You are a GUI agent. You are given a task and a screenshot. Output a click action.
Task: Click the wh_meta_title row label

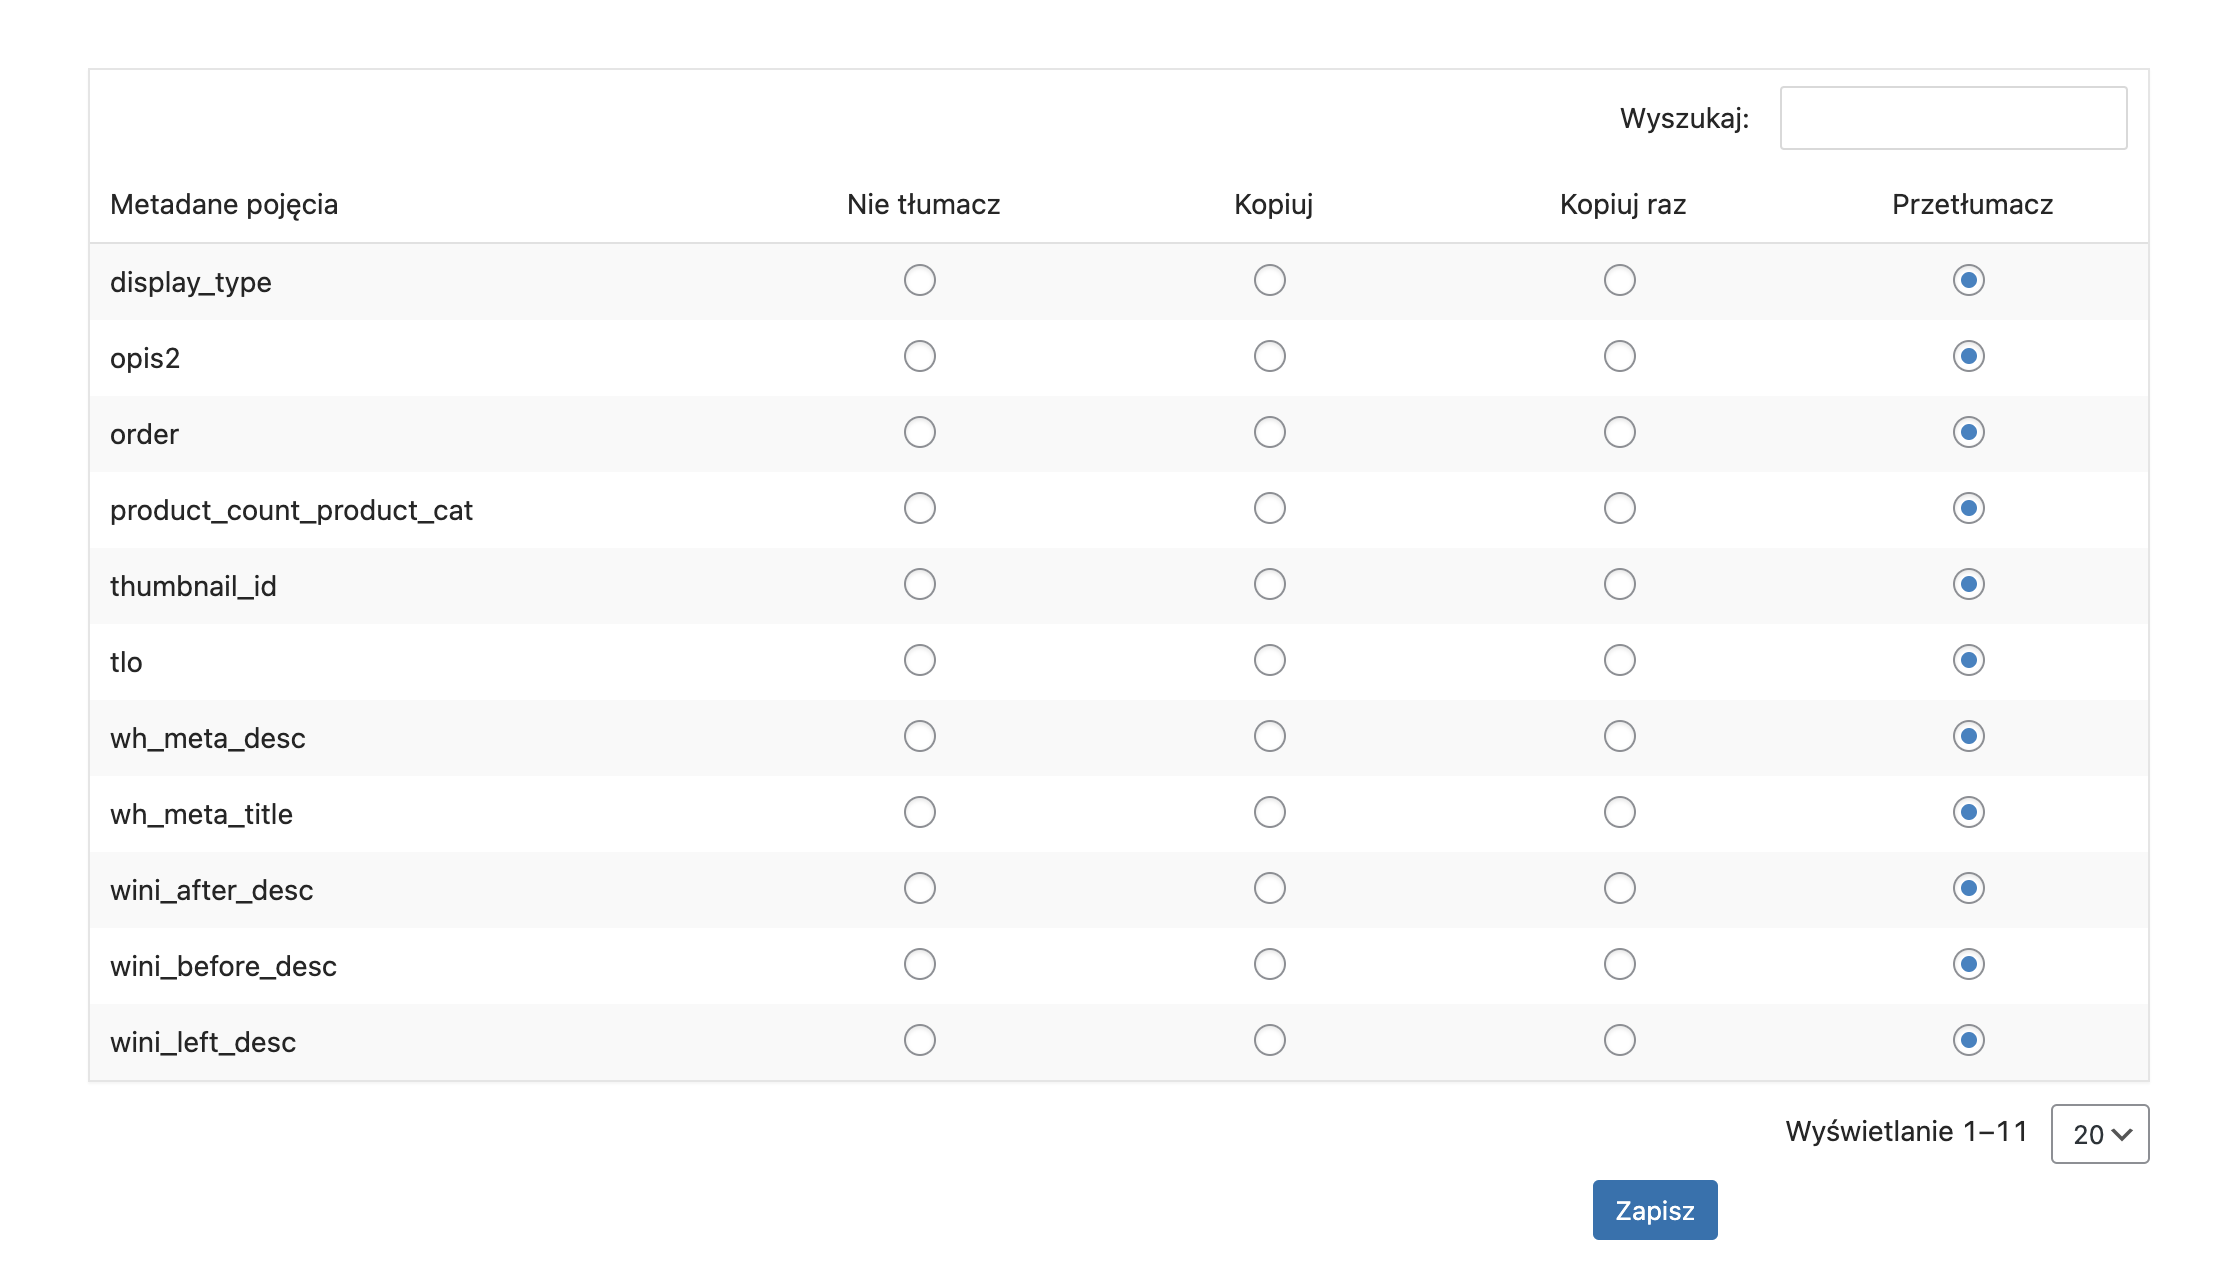tap(201, 814)
